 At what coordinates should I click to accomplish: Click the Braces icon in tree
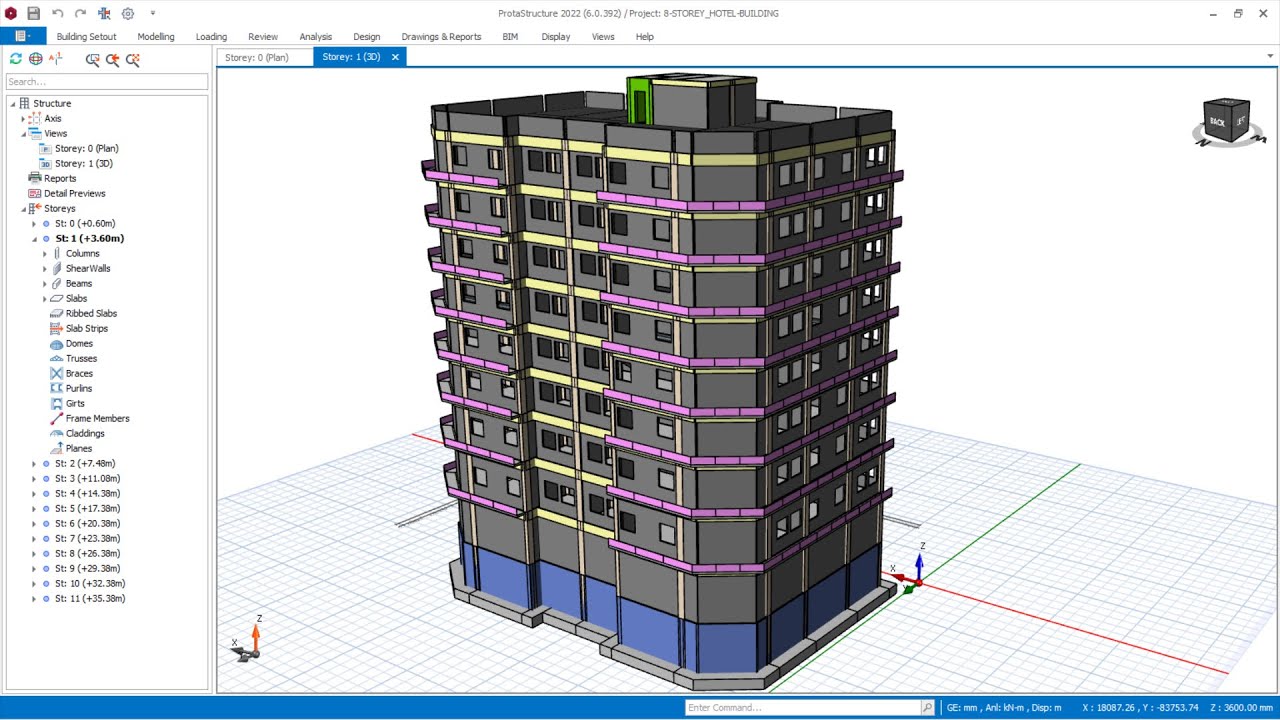[x=56, y=373]
